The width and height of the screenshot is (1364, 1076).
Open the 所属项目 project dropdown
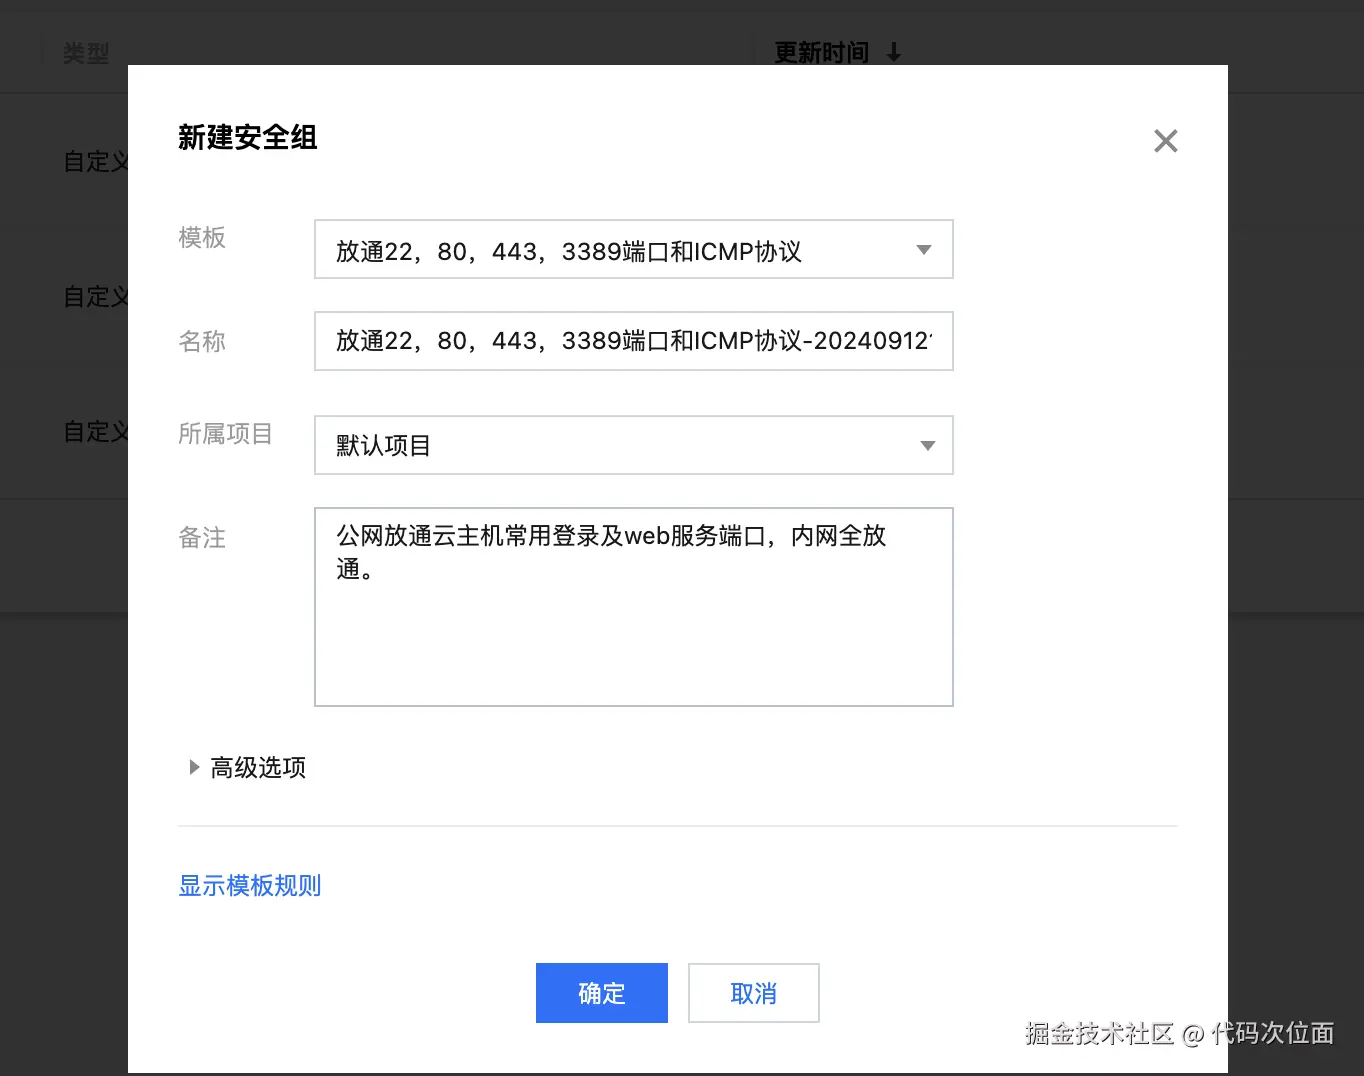pos(633,445)
